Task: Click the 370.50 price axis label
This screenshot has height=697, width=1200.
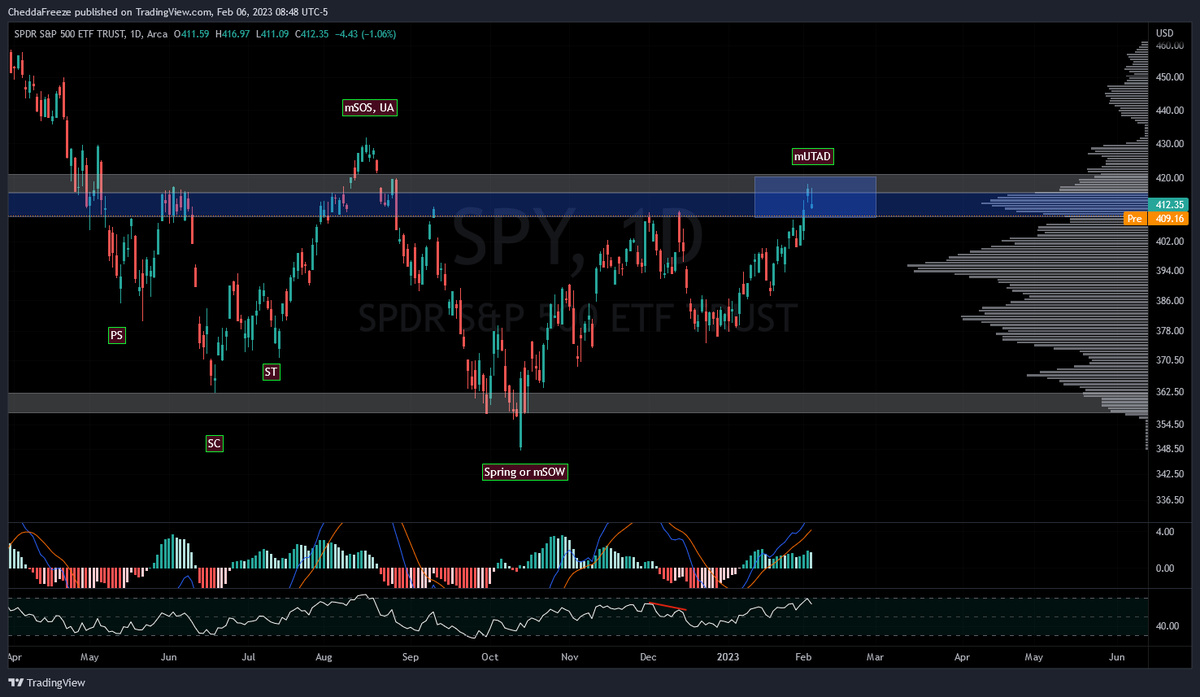Action: point(1169,360)
